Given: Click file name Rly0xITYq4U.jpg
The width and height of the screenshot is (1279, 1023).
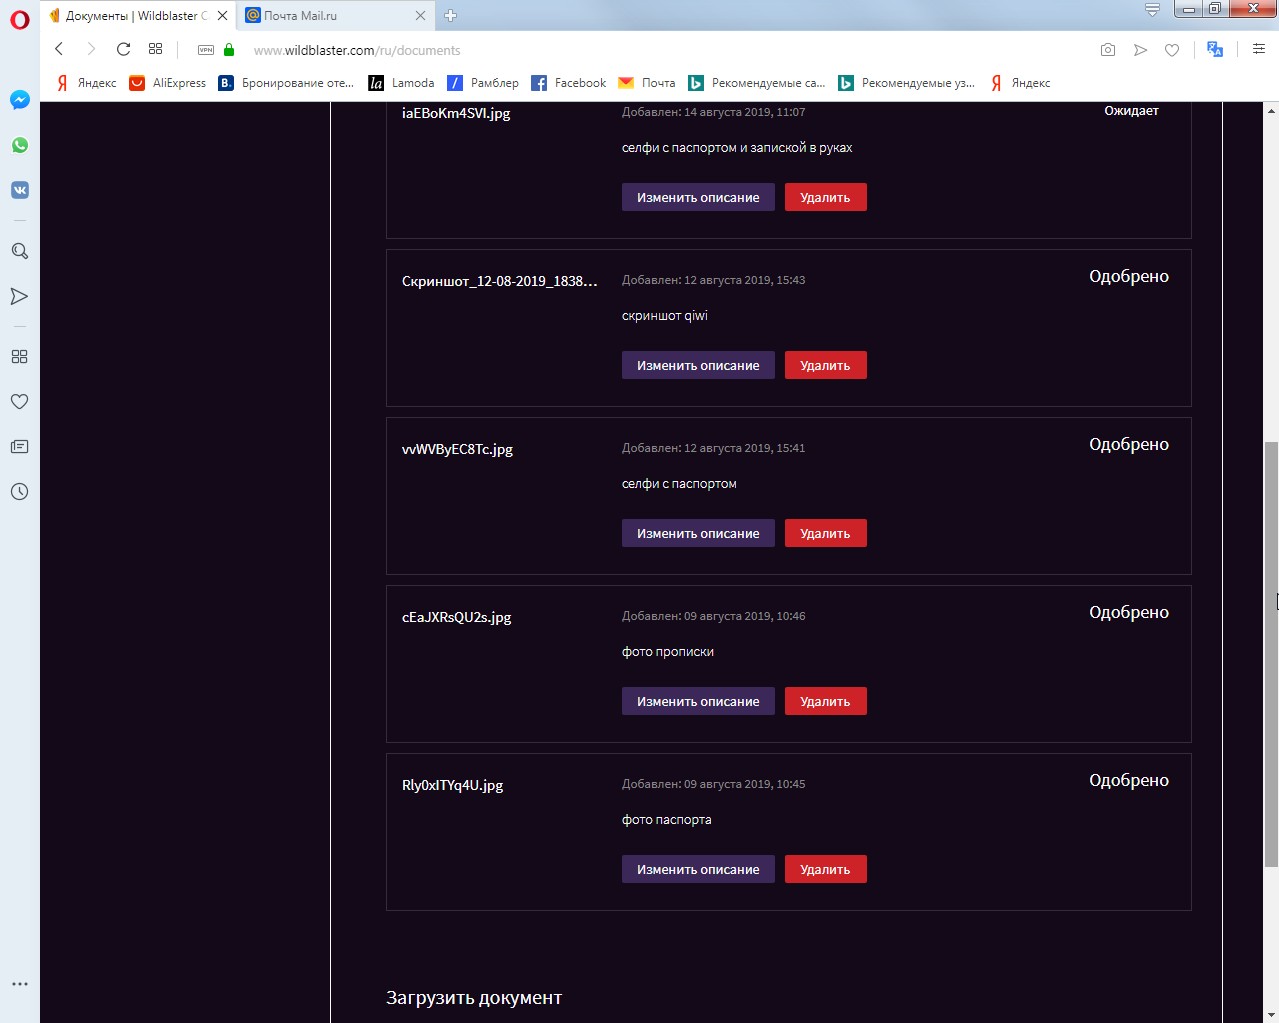Looking at the screenshot, I should click(x=452, y=785).
